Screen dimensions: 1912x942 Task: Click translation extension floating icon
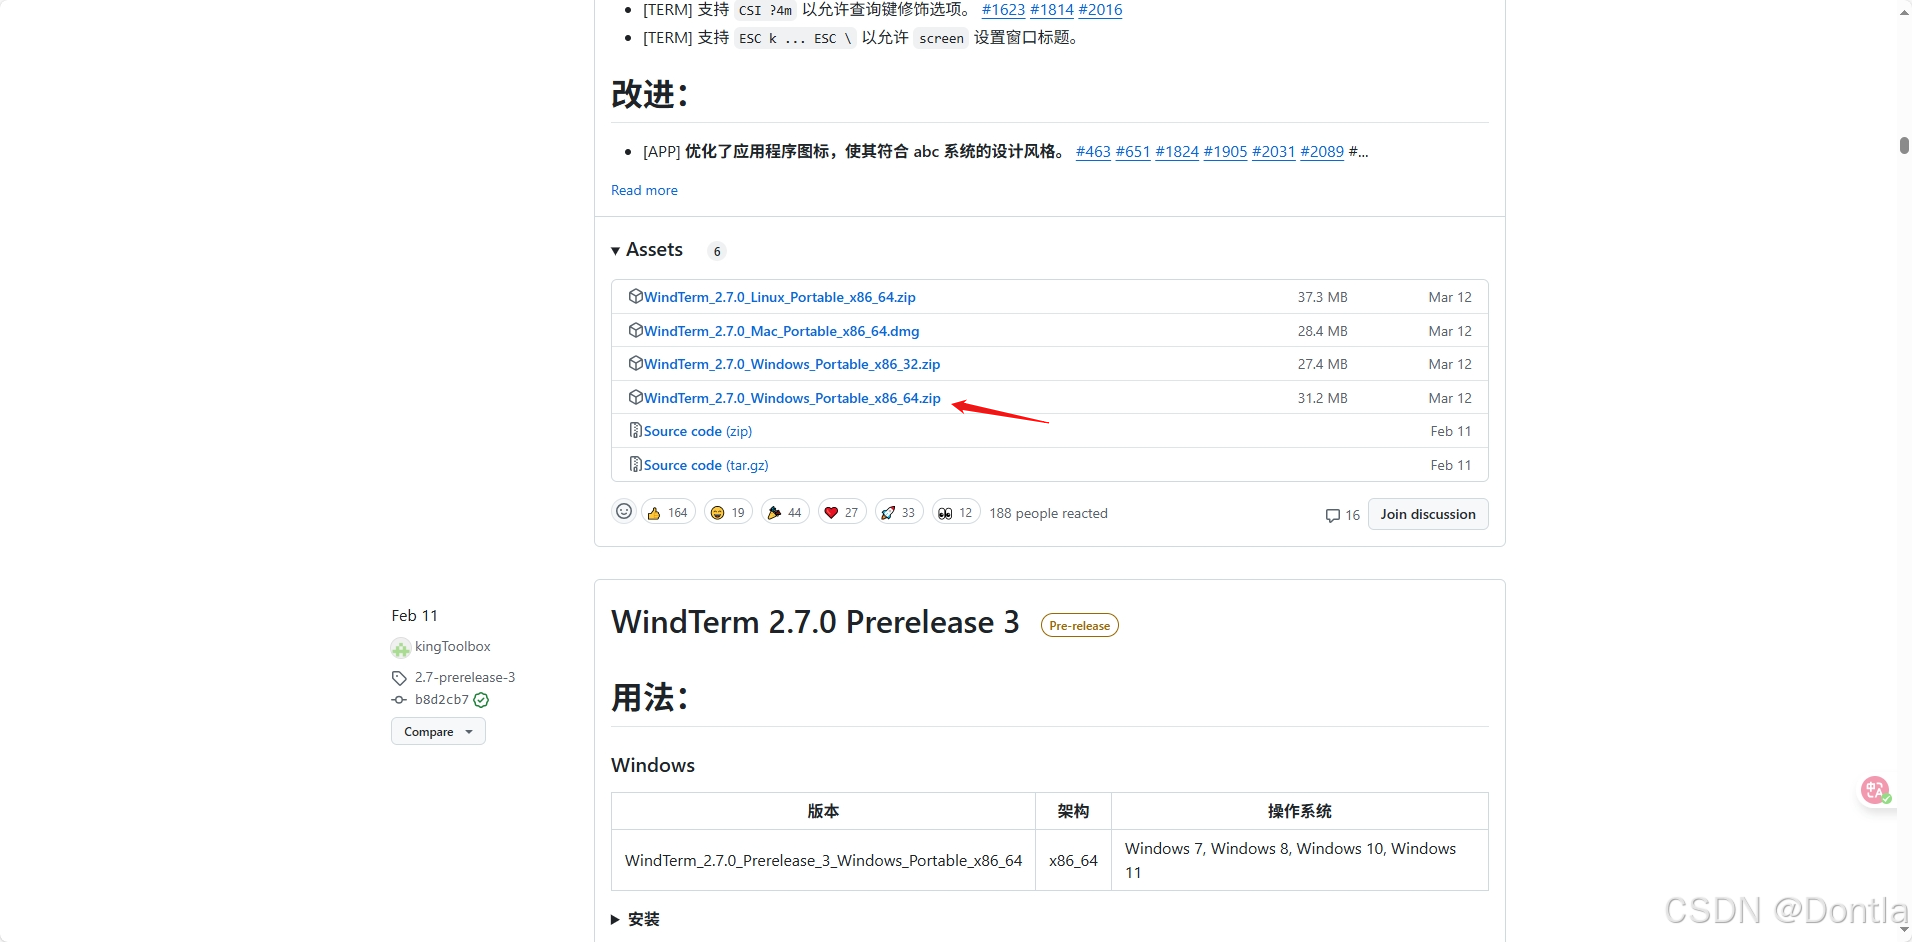point(1875,791)
